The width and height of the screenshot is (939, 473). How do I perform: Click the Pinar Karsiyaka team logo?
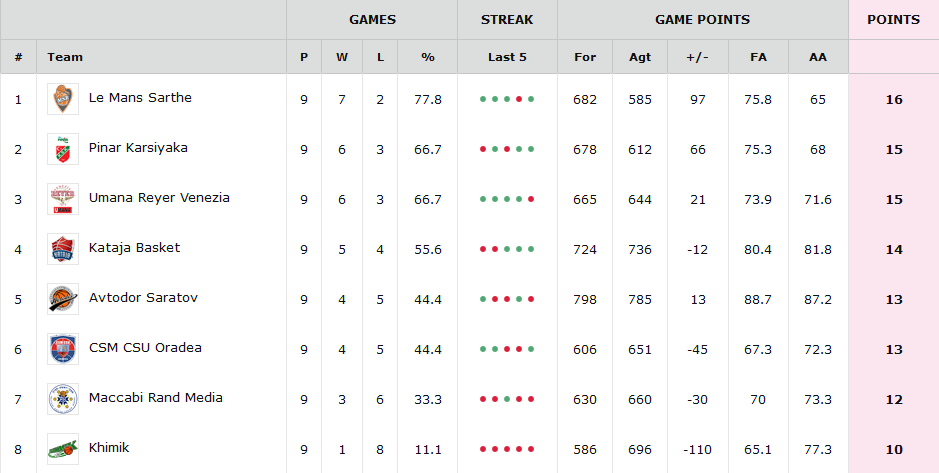click(x=63, y=149)
